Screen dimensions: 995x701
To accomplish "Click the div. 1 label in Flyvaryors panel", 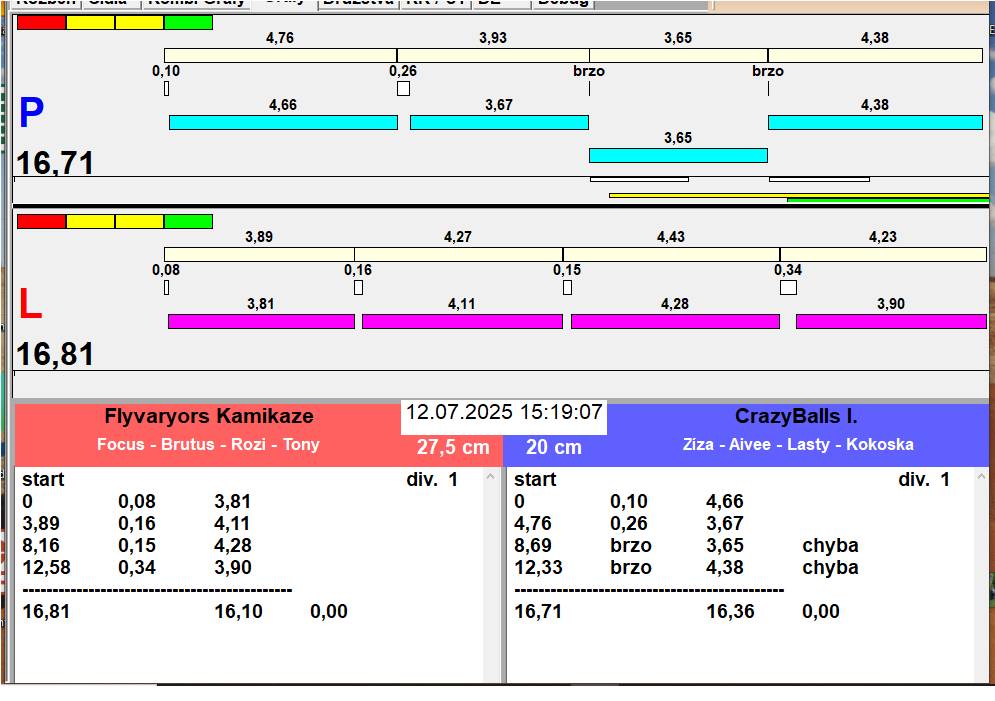I will 432,479.
